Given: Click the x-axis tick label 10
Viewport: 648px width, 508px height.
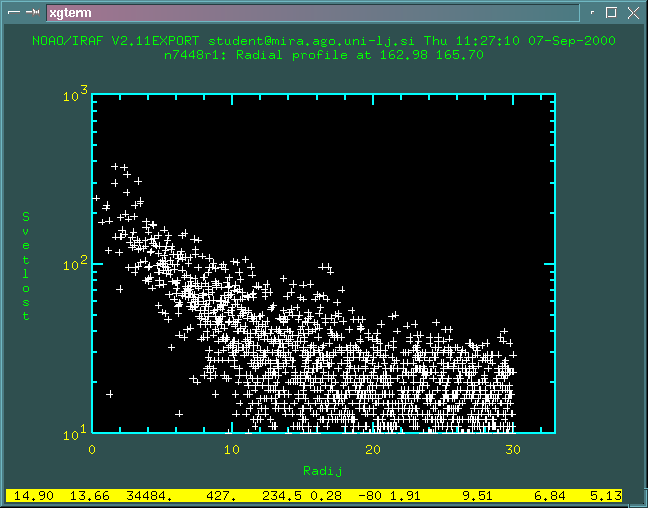Looking at the screenshot, I should (232, 449).
